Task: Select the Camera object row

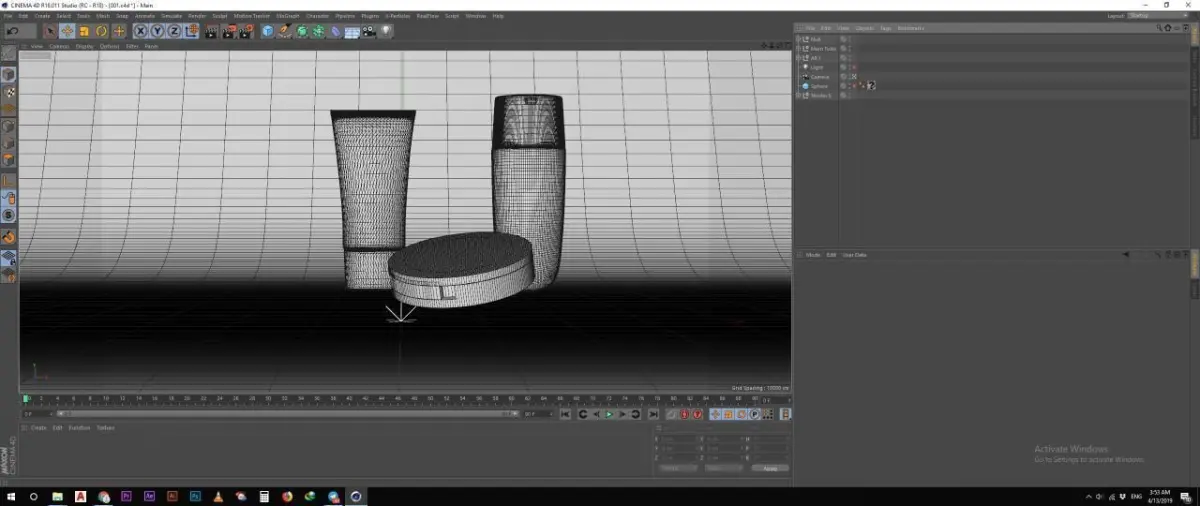Action: 819,76
